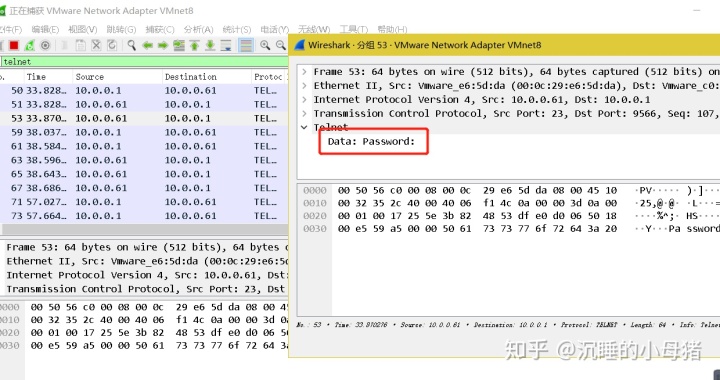Go back to the previous packet arrow
720x380 pixels.
pos(147,45)
